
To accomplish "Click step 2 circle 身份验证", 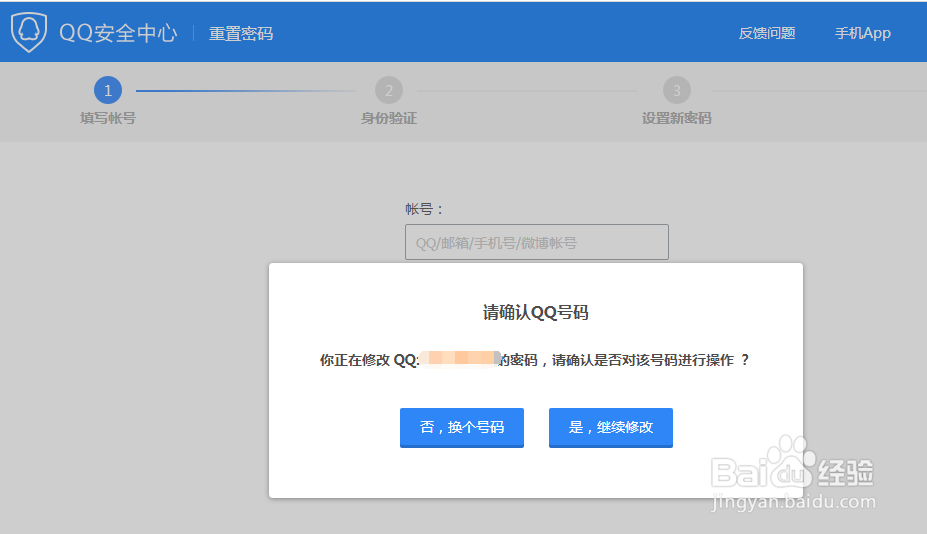I will click(x=388, y=90).
